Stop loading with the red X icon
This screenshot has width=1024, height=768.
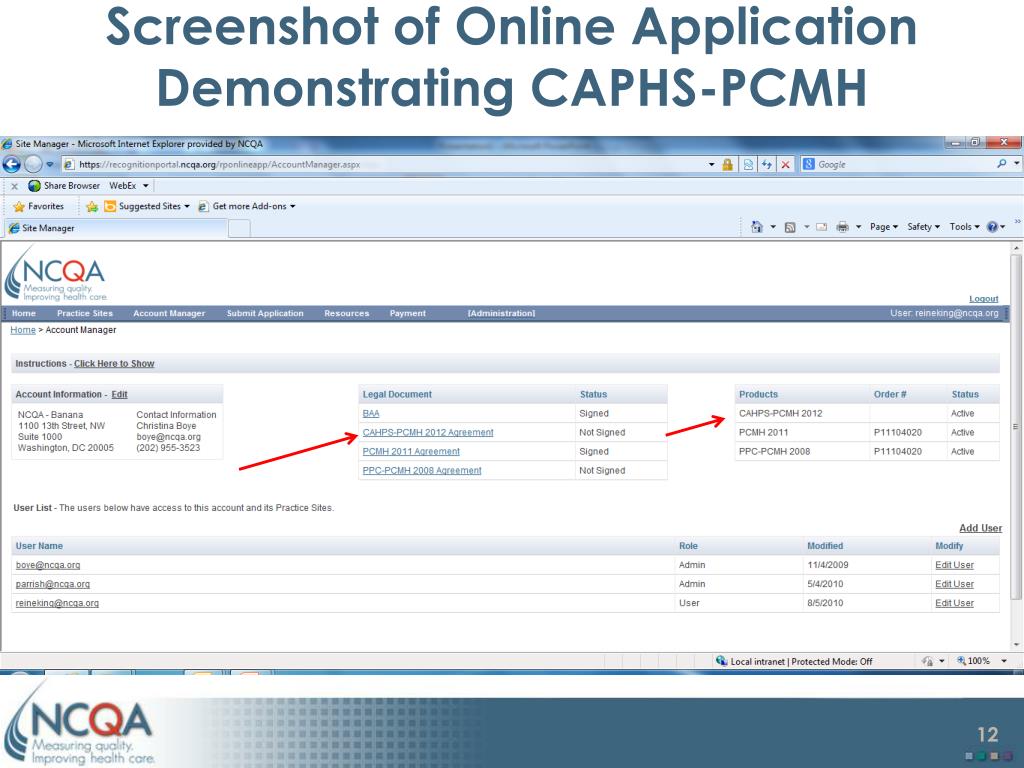coord(786,165)
